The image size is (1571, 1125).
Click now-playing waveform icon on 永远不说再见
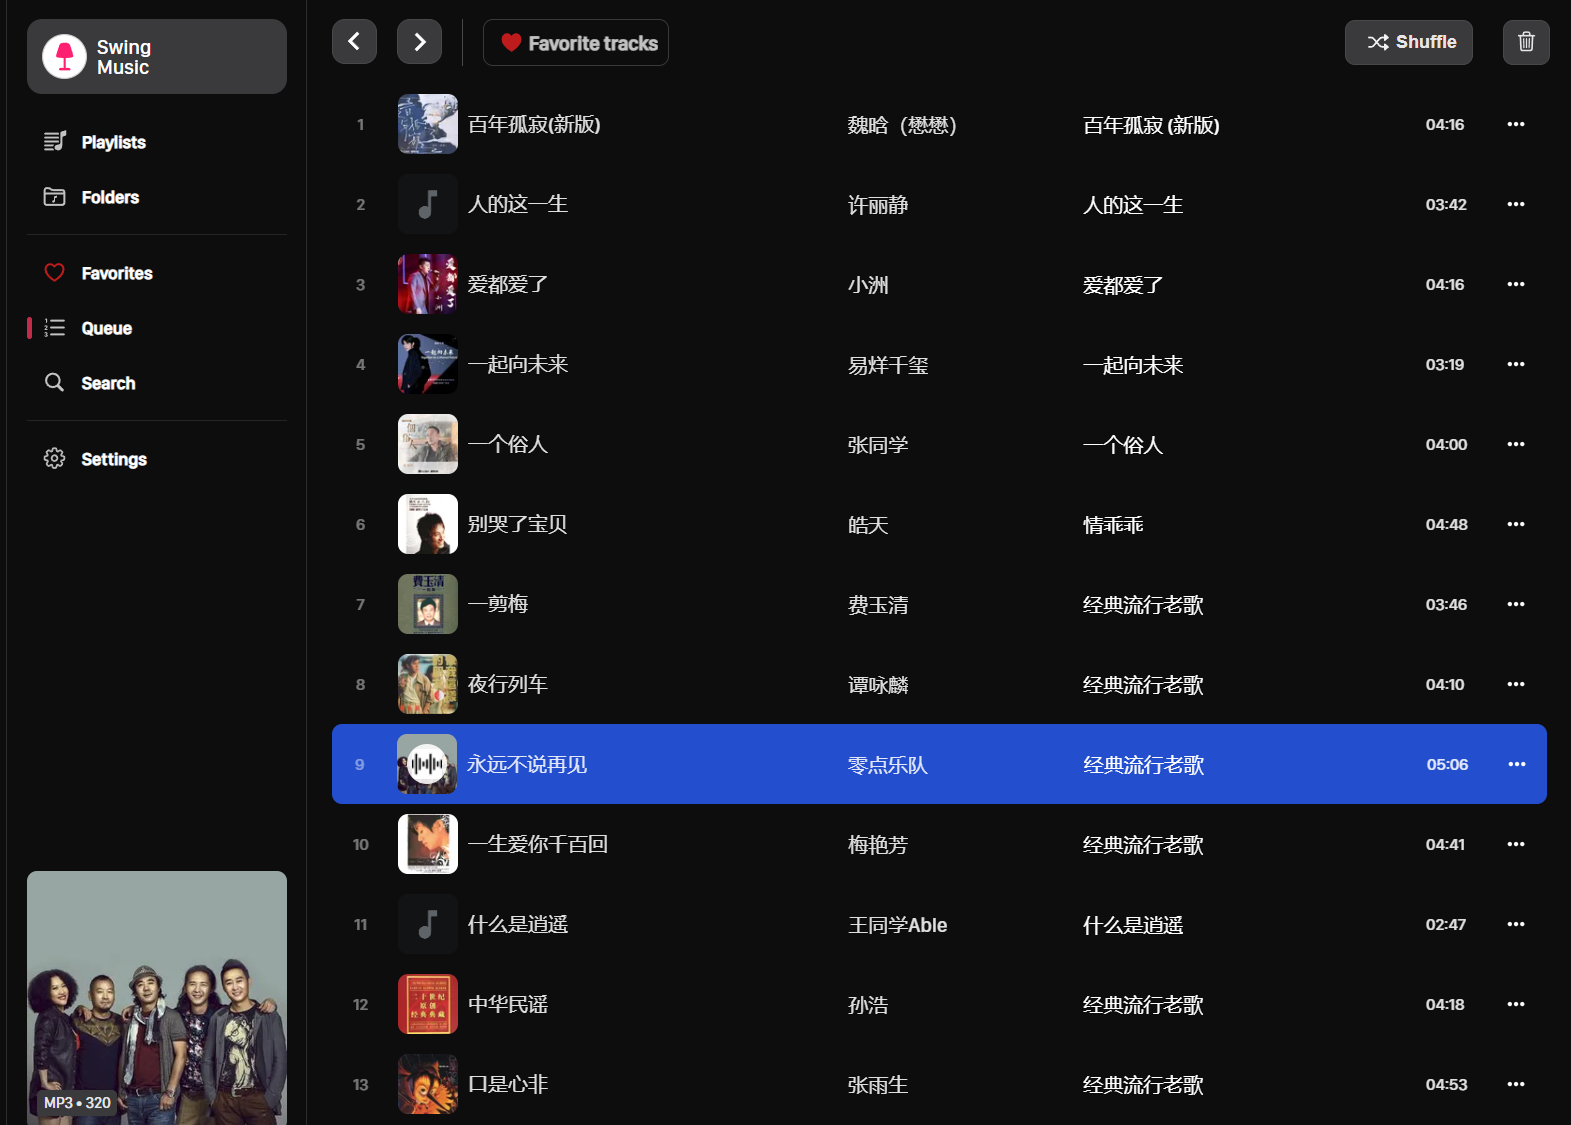click(427, 764)
